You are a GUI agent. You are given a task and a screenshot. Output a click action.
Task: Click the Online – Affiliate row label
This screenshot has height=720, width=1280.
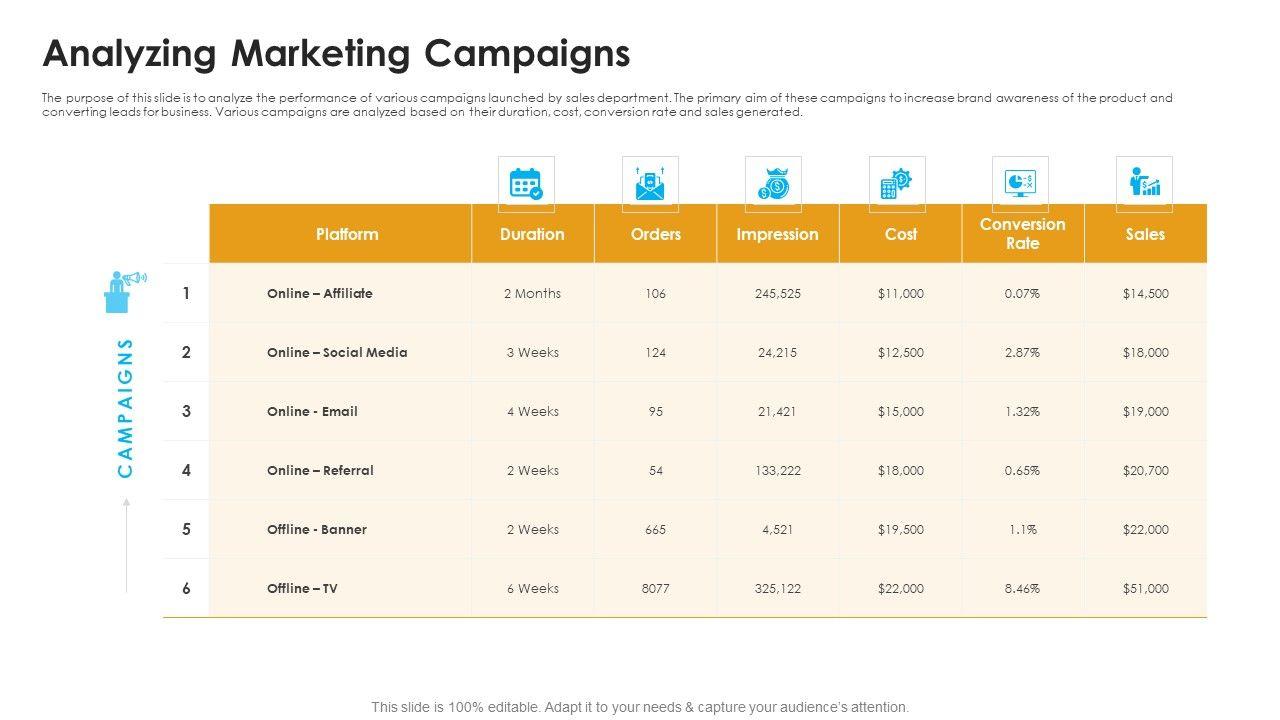(320, 294)
